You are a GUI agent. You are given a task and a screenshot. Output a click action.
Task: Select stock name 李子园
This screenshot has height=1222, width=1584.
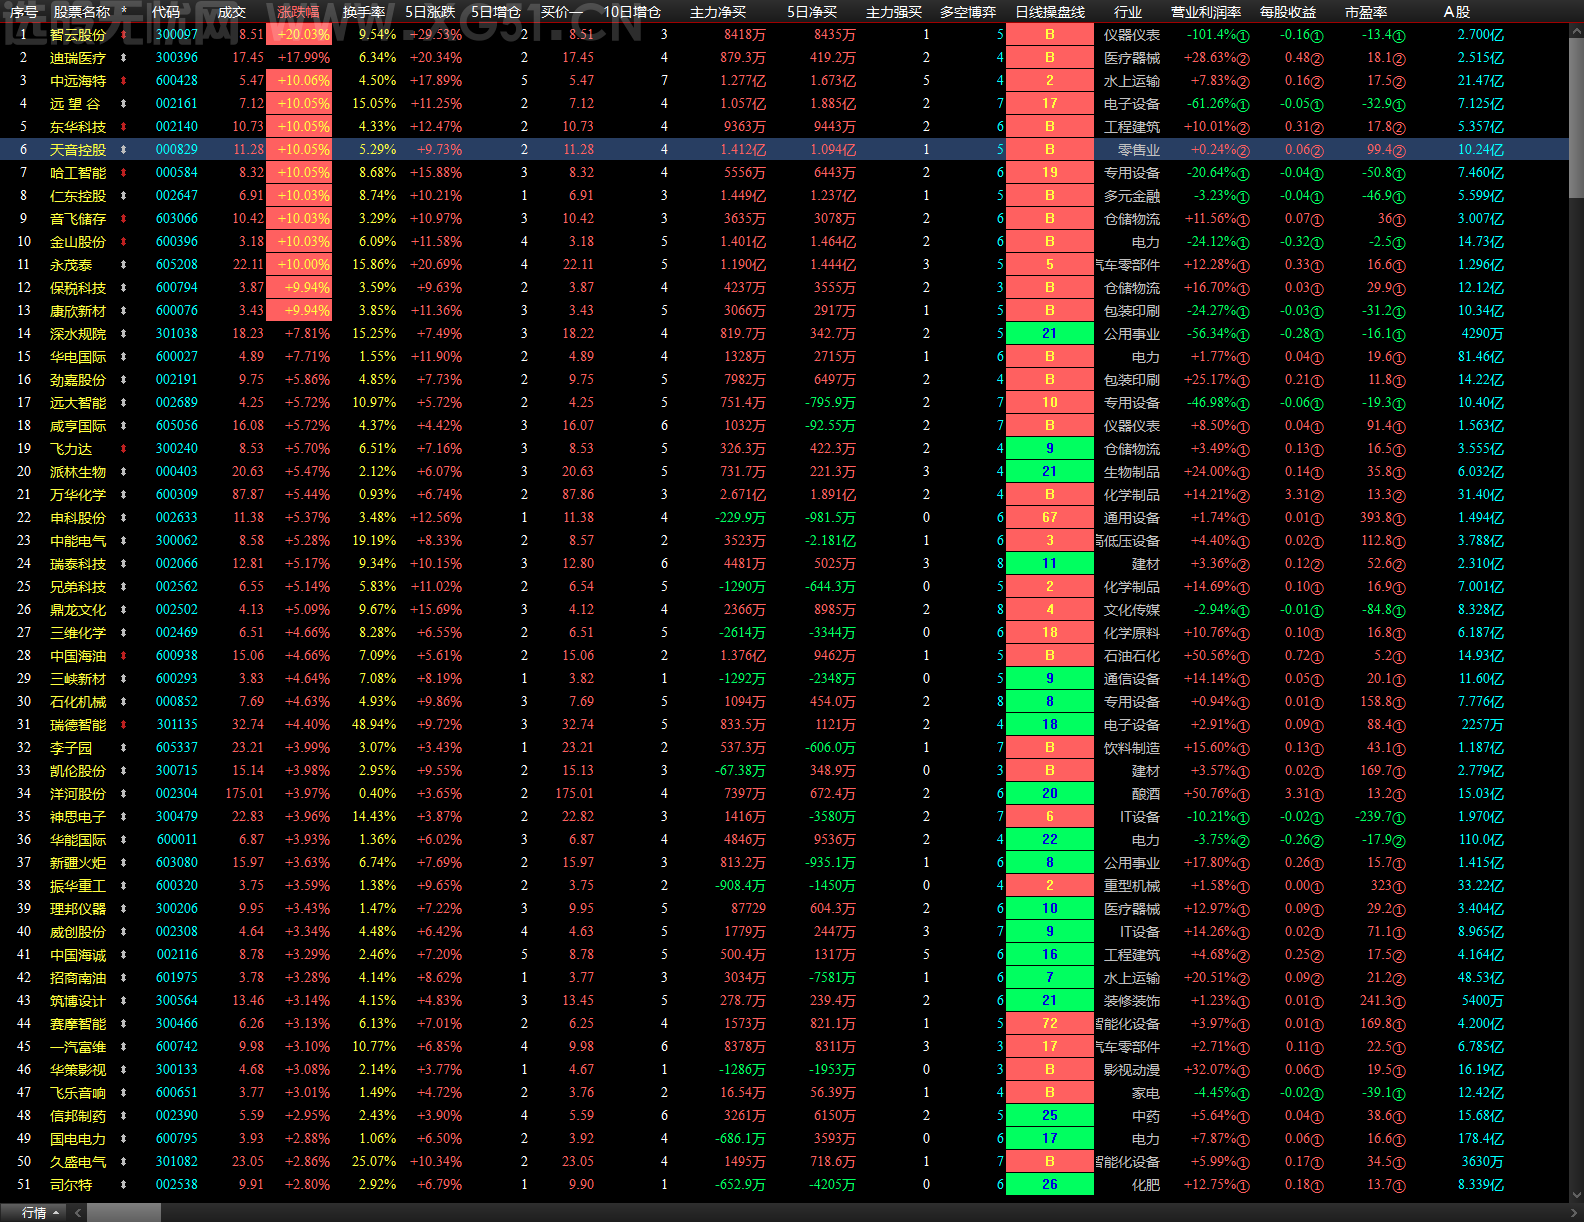point(71,748)
